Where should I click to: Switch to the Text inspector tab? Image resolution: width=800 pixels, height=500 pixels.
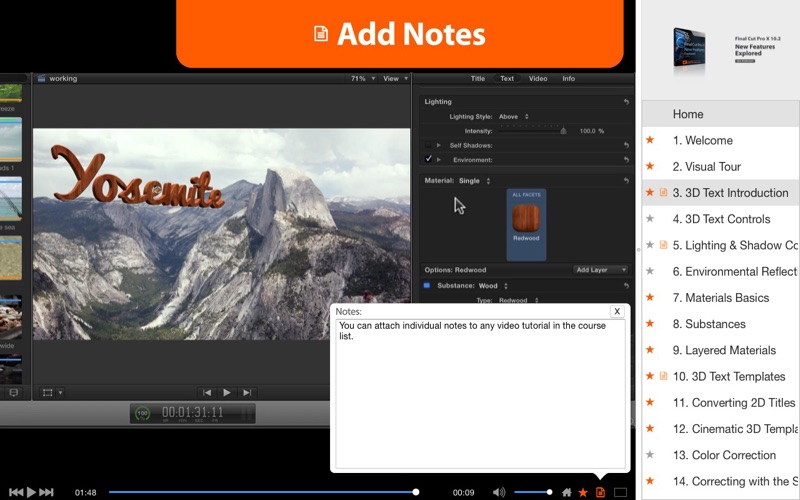pos(507,79)
